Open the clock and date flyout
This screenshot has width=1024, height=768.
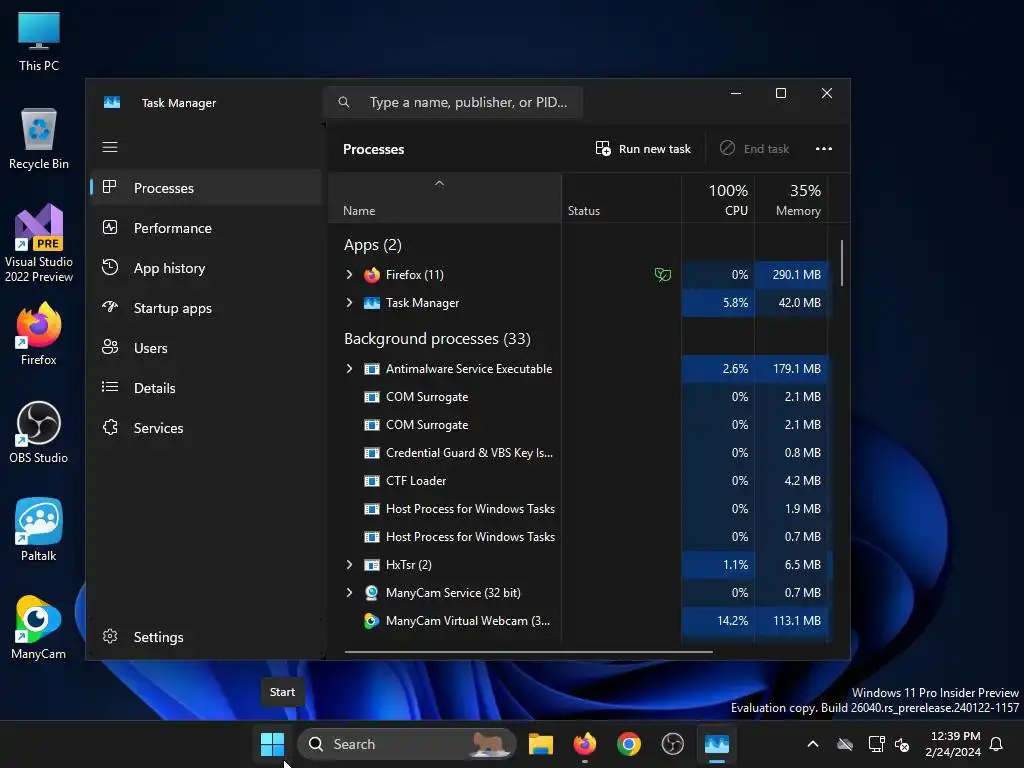click(x=953, y=744)
